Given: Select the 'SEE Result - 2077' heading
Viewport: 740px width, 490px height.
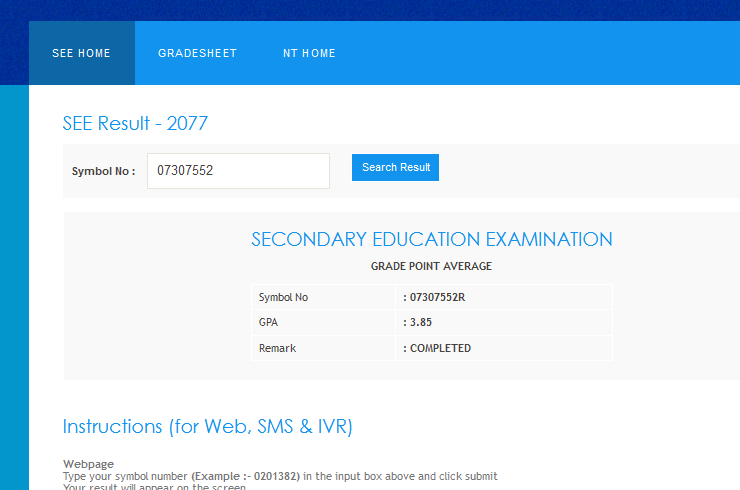Looking at the screenshot, I should tap(135, 123).
